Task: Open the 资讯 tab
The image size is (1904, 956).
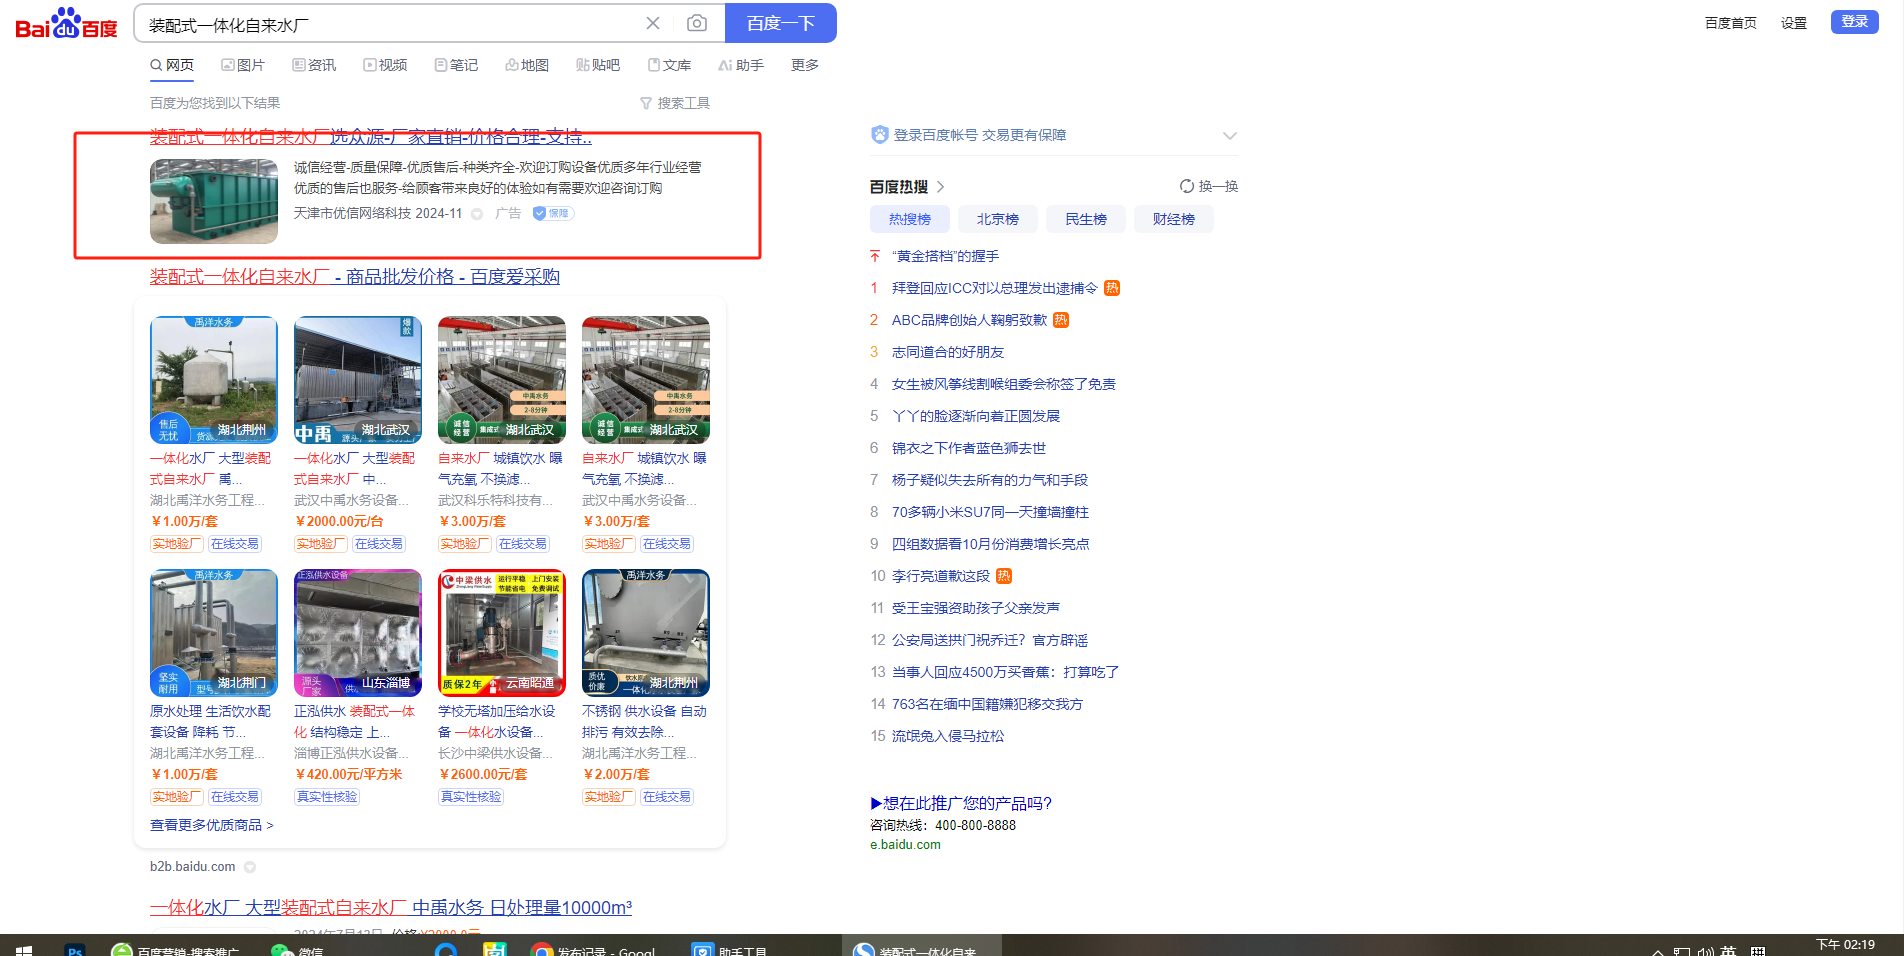Action: [x=314, y=65]
